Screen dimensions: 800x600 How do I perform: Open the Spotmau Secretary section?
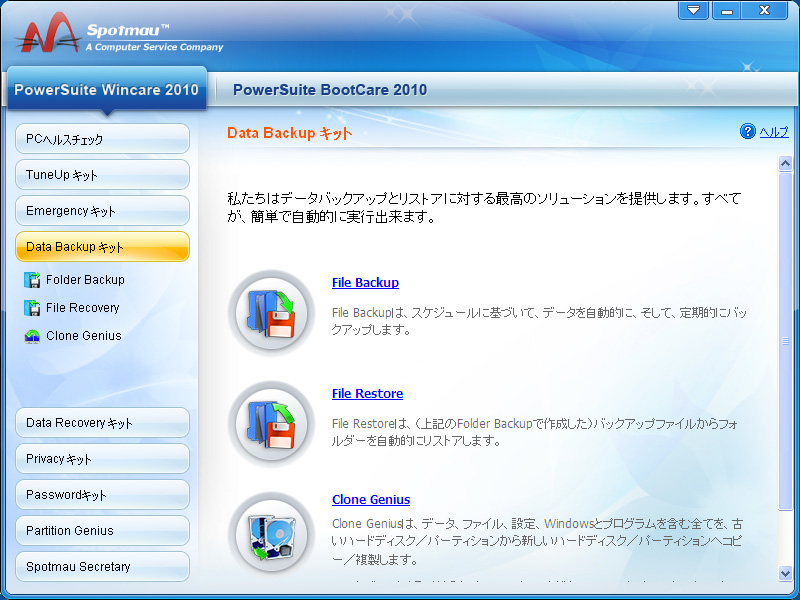point(103,566)
